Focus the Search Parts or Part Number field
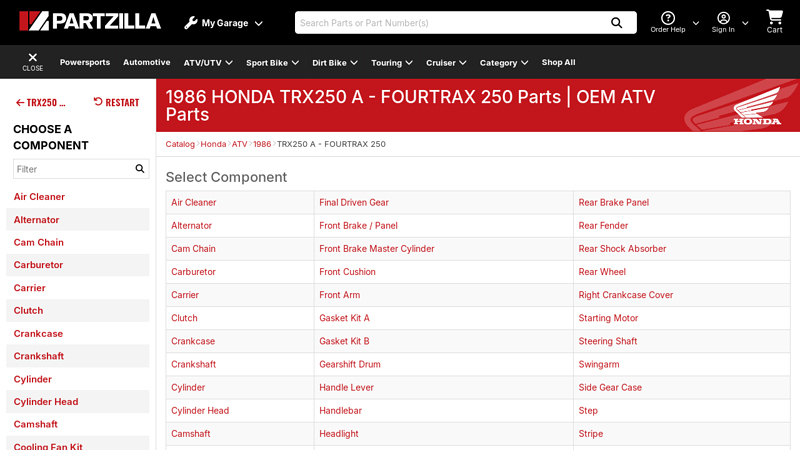800x450 pixels. coord(452,23)
